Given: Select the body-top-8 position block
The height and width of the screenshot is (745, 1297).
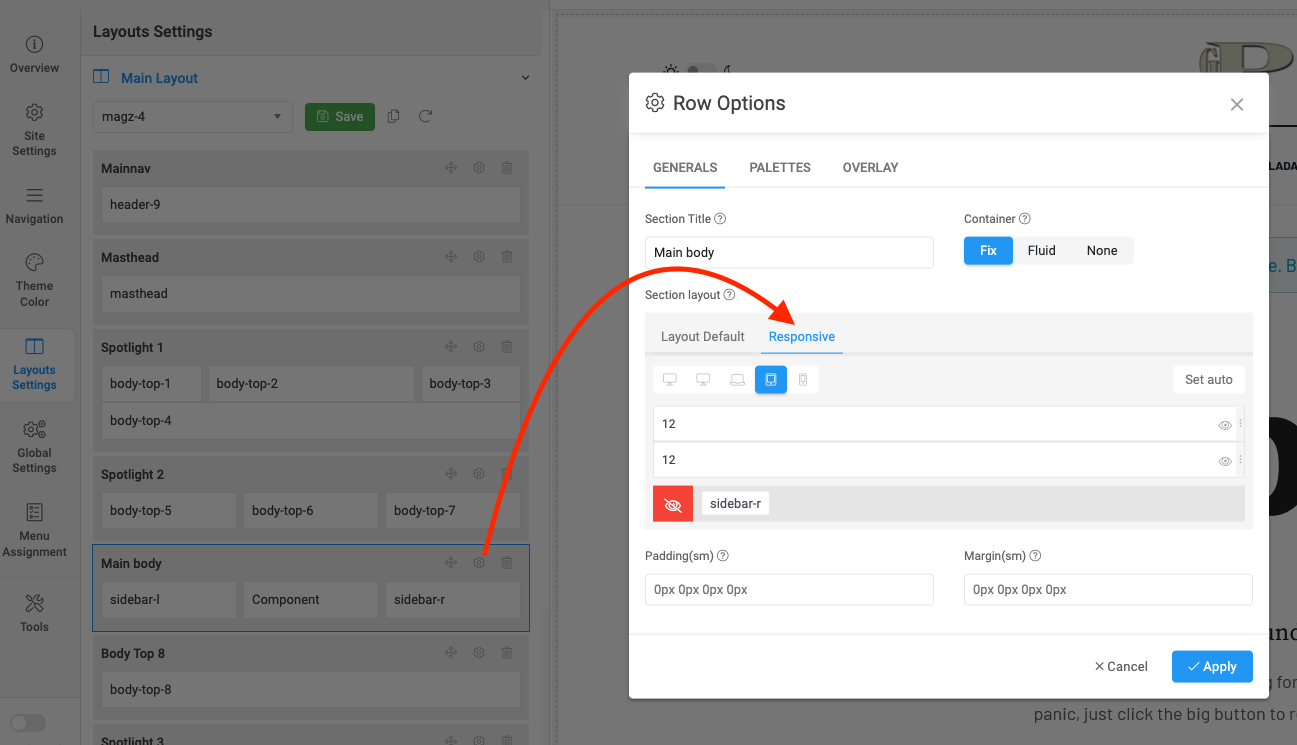Looking at the screenshot, I should tap(311, 690).
